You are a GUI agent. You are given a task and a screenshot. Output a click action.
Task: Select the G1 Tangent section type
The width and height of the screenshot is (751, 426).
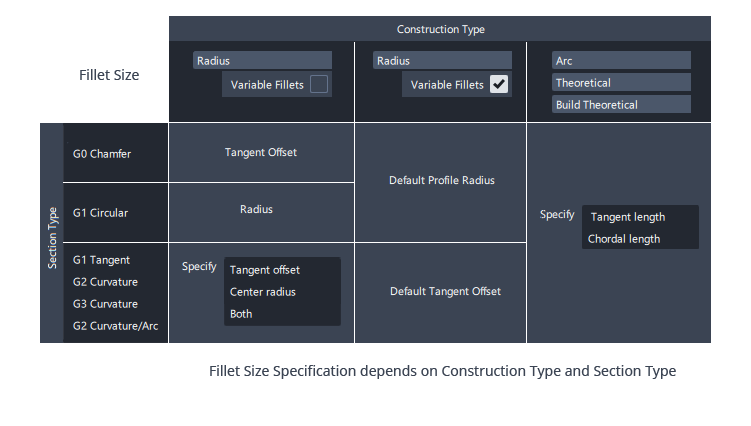pyautogui.click(x=101, y=260)
